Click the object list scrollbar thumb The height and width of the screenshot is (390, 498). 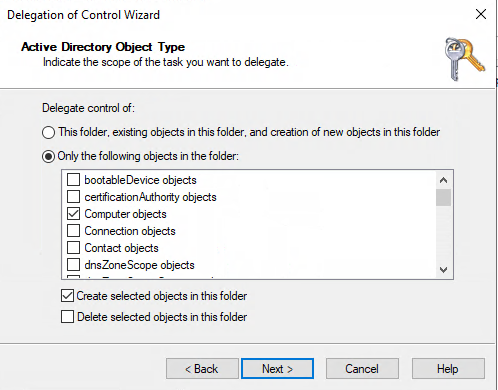click(x=443, y=197)
